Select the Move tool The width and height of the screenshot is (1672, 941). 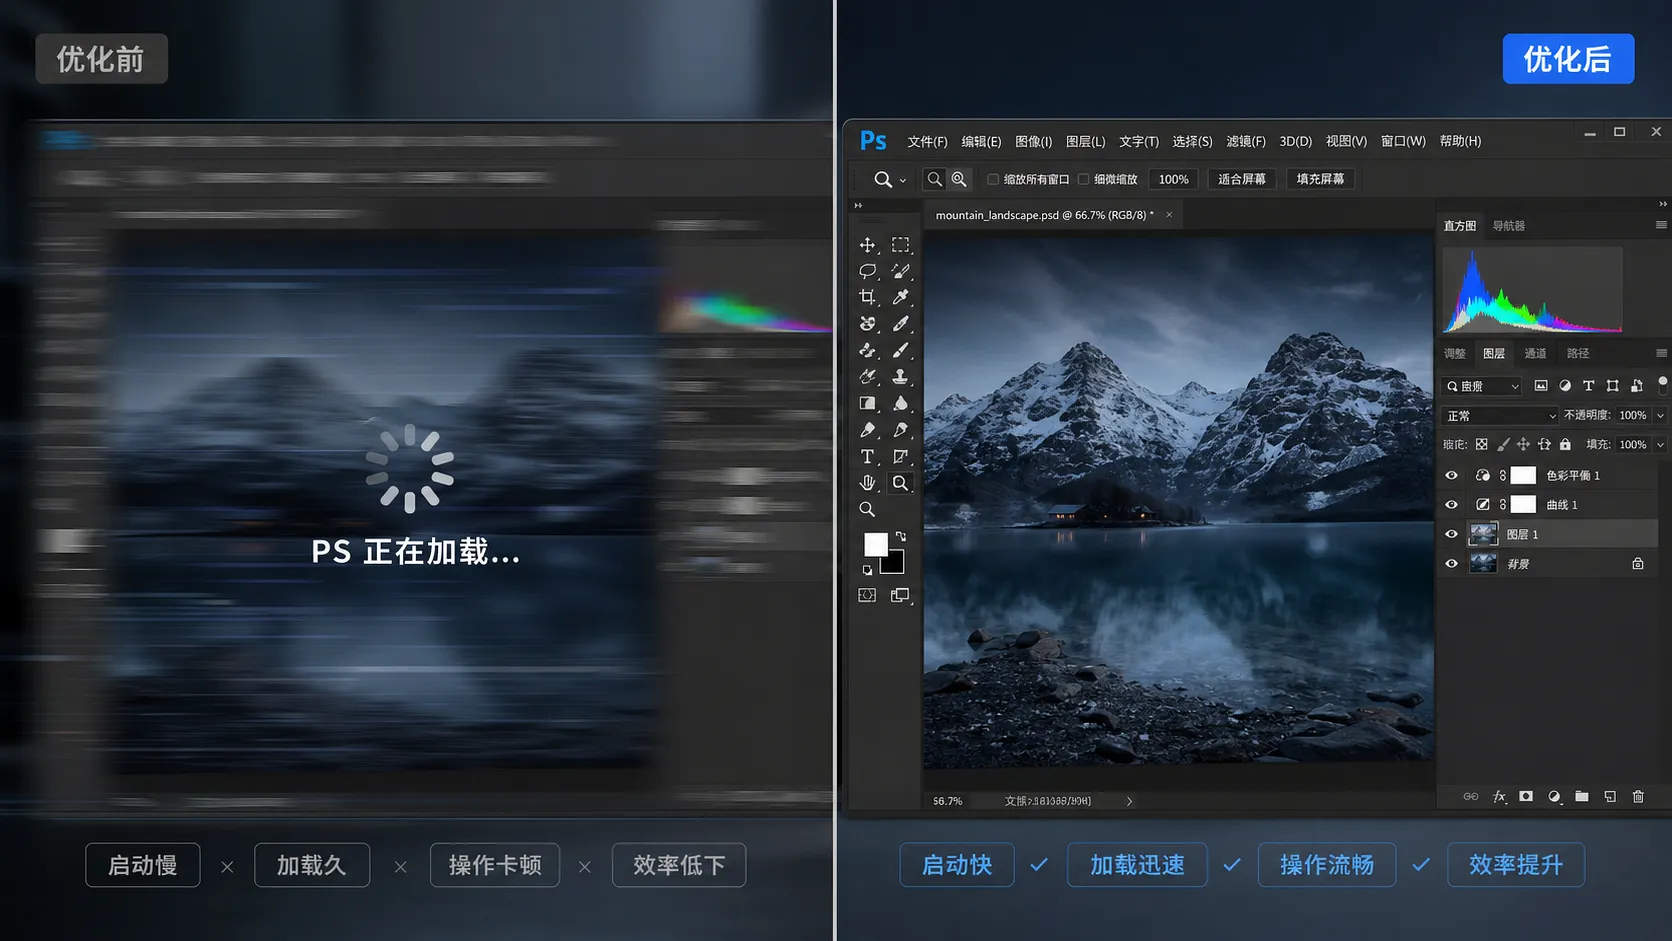tap(867, 245)
